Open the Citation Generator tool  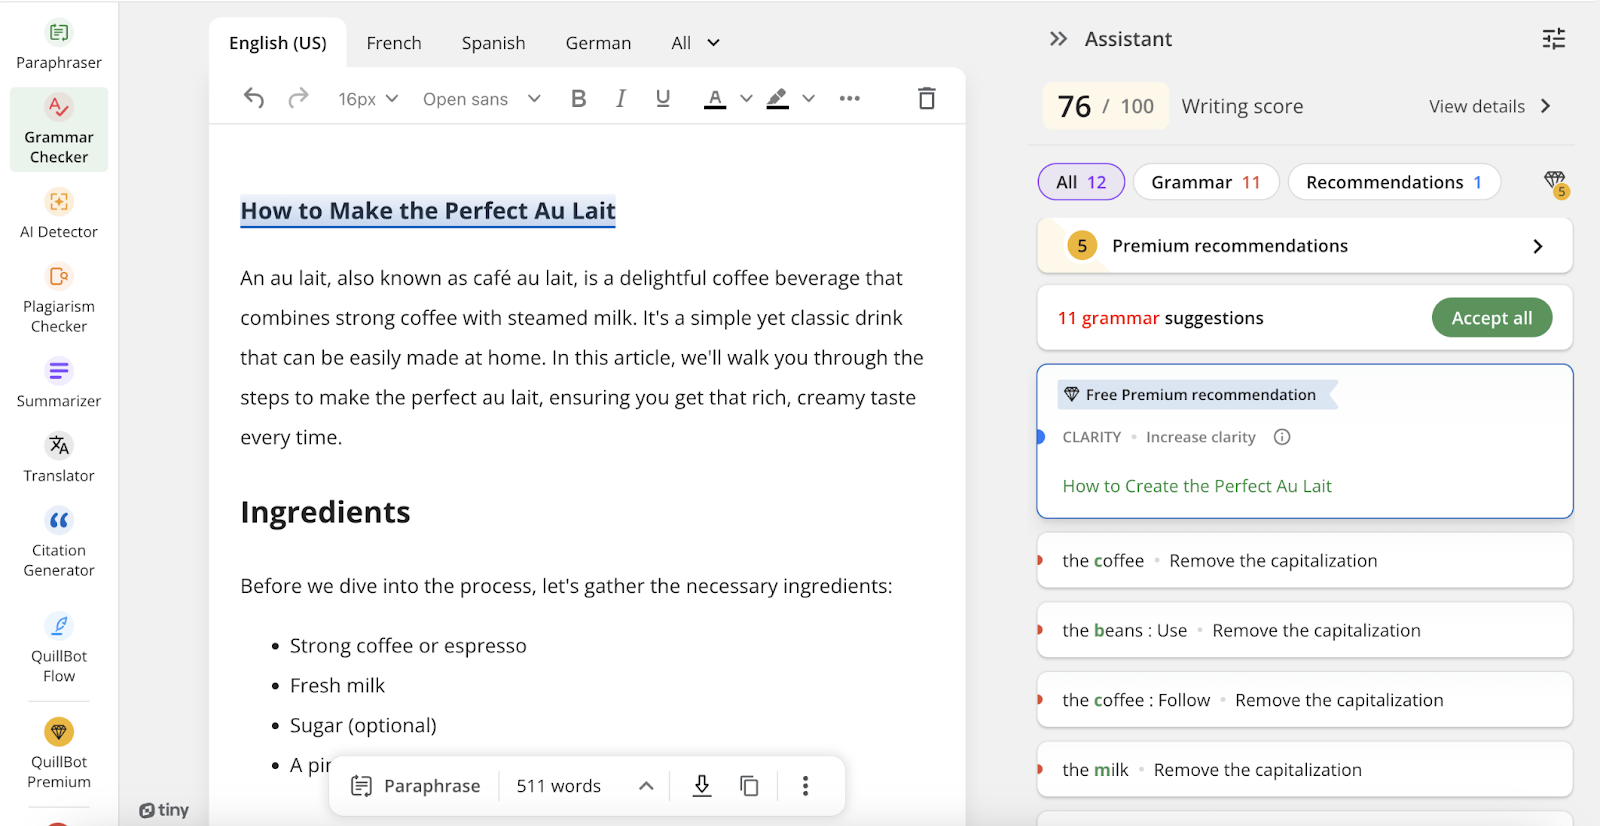click(x=59, y=542)
